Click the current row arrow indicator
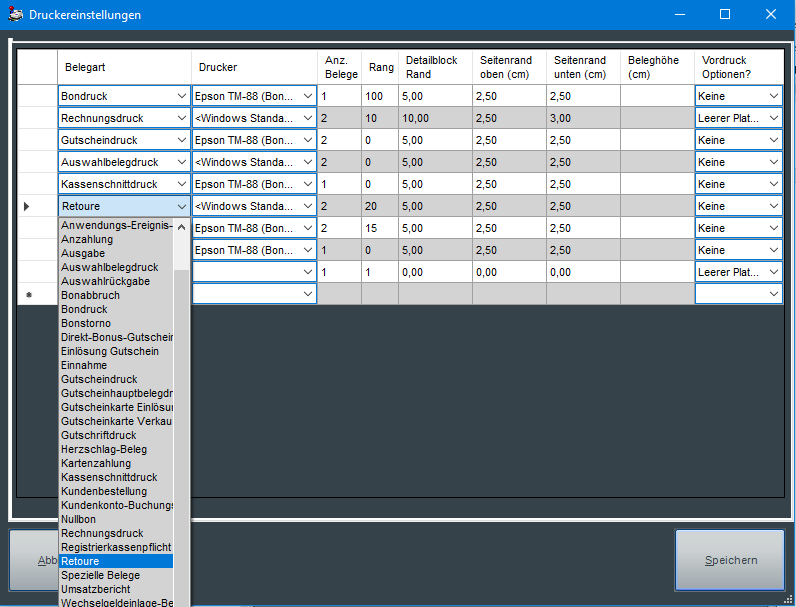 pyautogui.click(x=27, y=206)
